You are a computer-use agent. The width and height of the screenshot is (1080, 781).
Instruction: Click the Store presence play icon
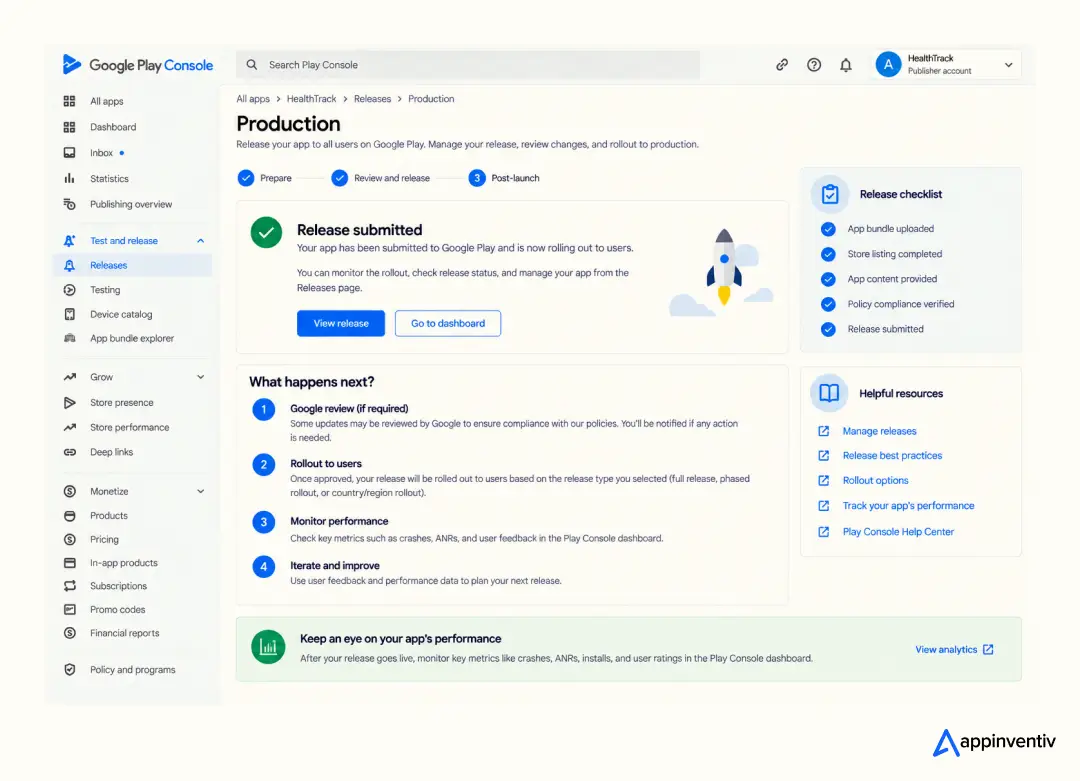pos(70,402)
